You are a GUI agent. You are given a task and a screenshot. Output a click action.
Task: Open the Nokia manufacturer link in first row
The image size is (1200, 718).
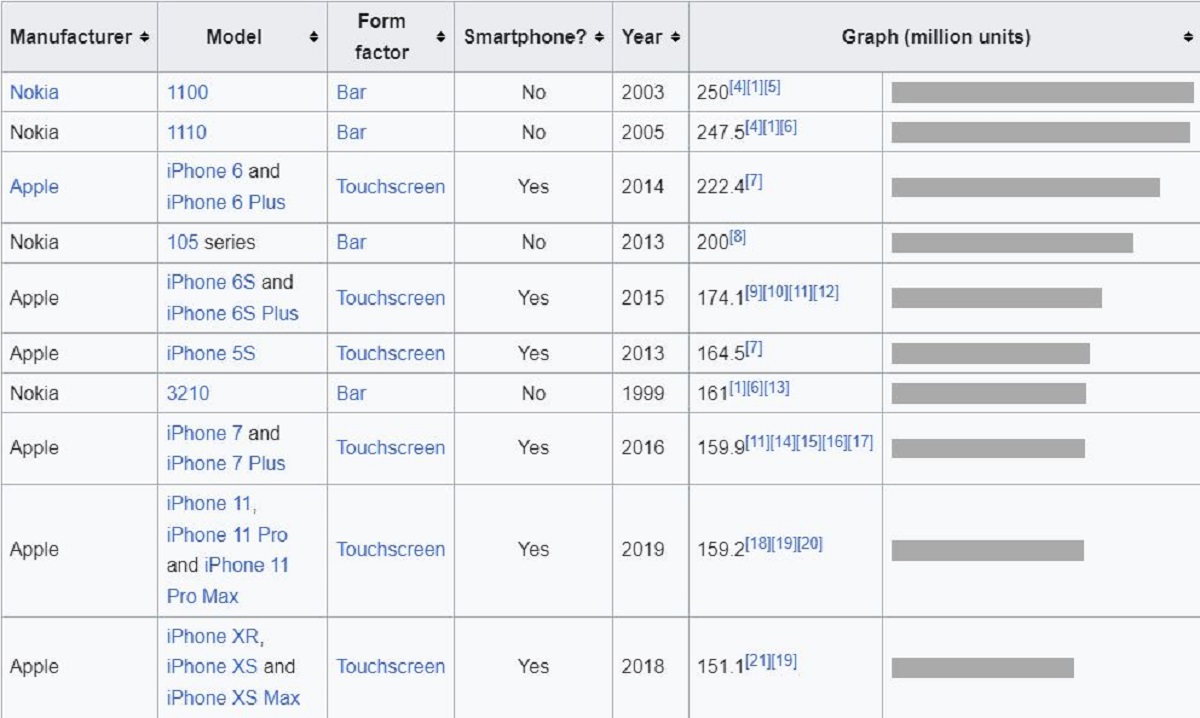[x=34, y=92]
